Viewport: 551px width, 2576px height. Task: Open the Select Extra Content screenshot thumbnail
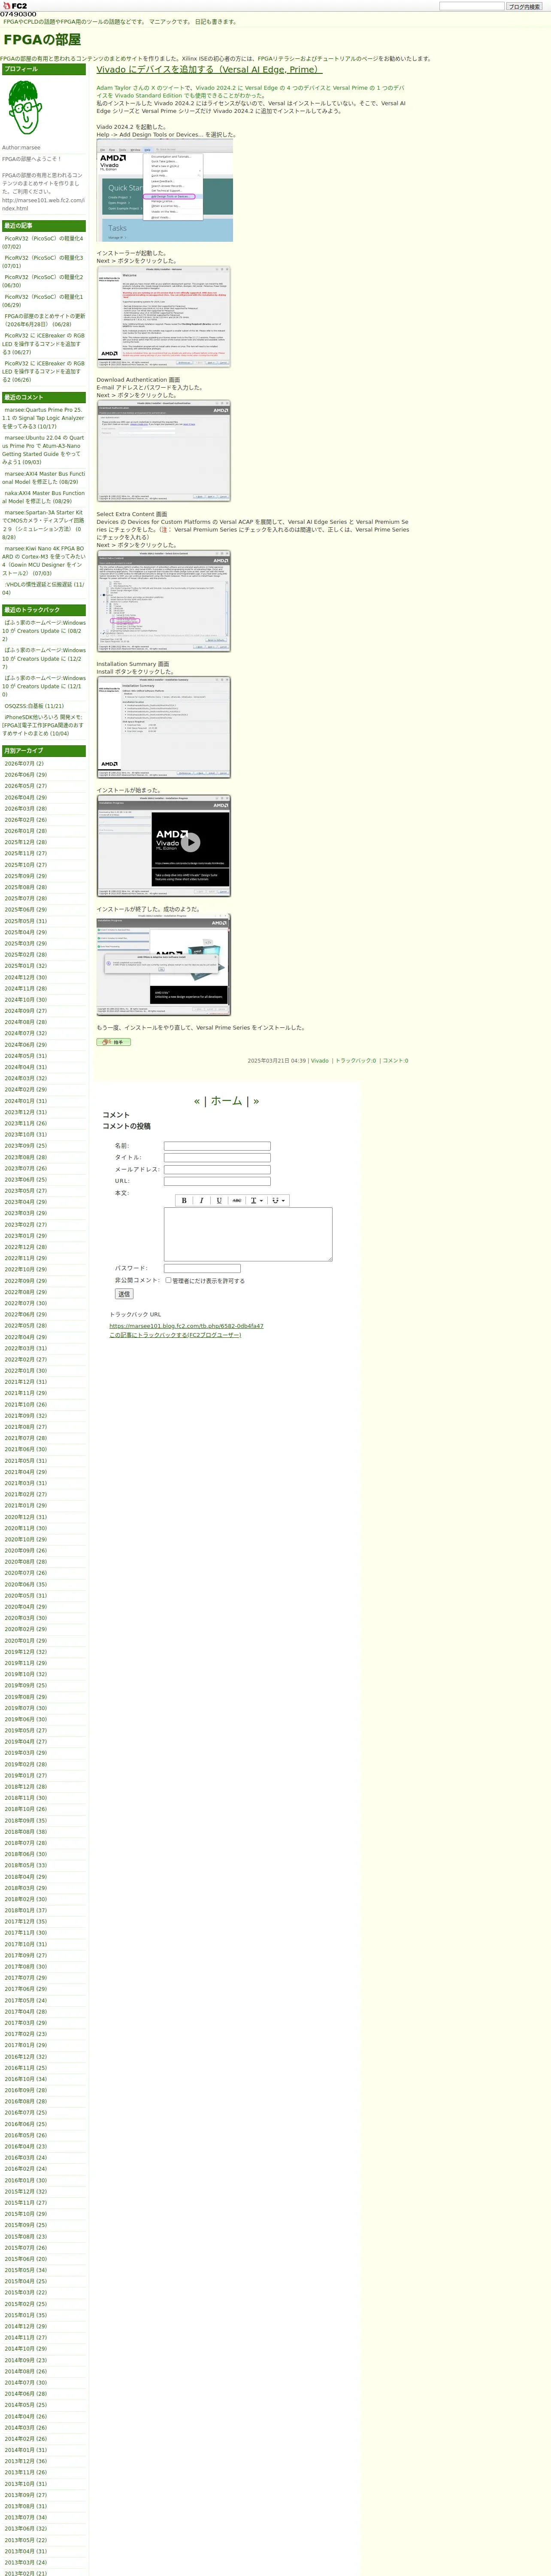(x=164, y=601)
